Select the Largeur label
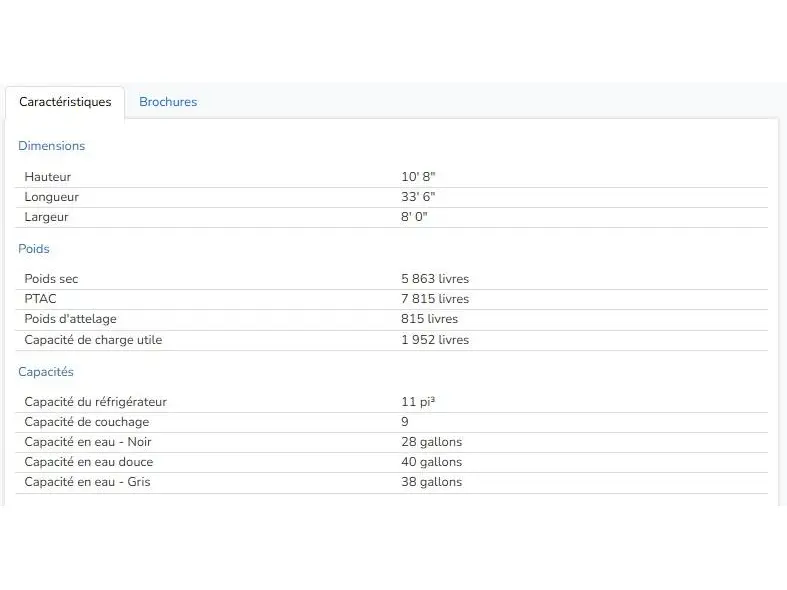 point(46,217)
